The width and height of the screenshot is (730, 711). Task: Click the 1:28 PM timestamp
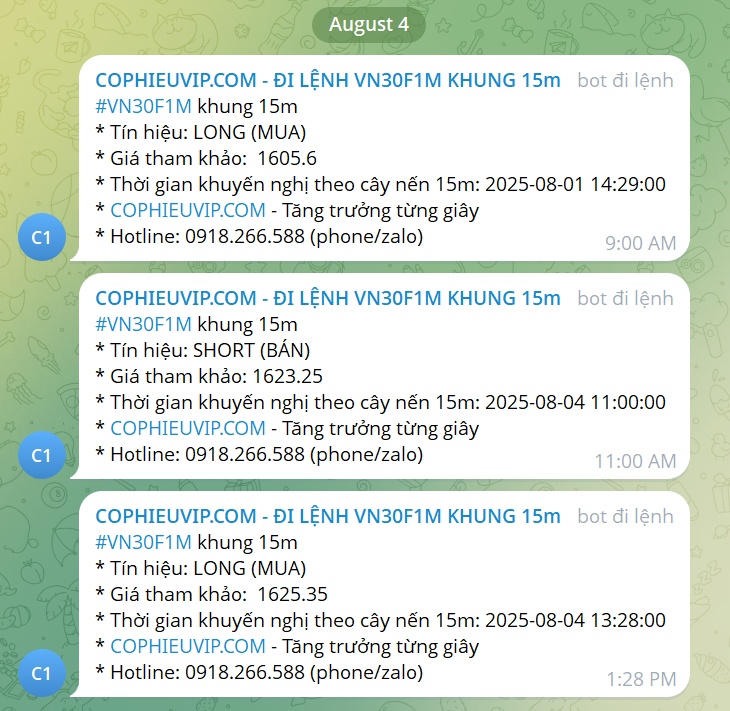(642, 679)
